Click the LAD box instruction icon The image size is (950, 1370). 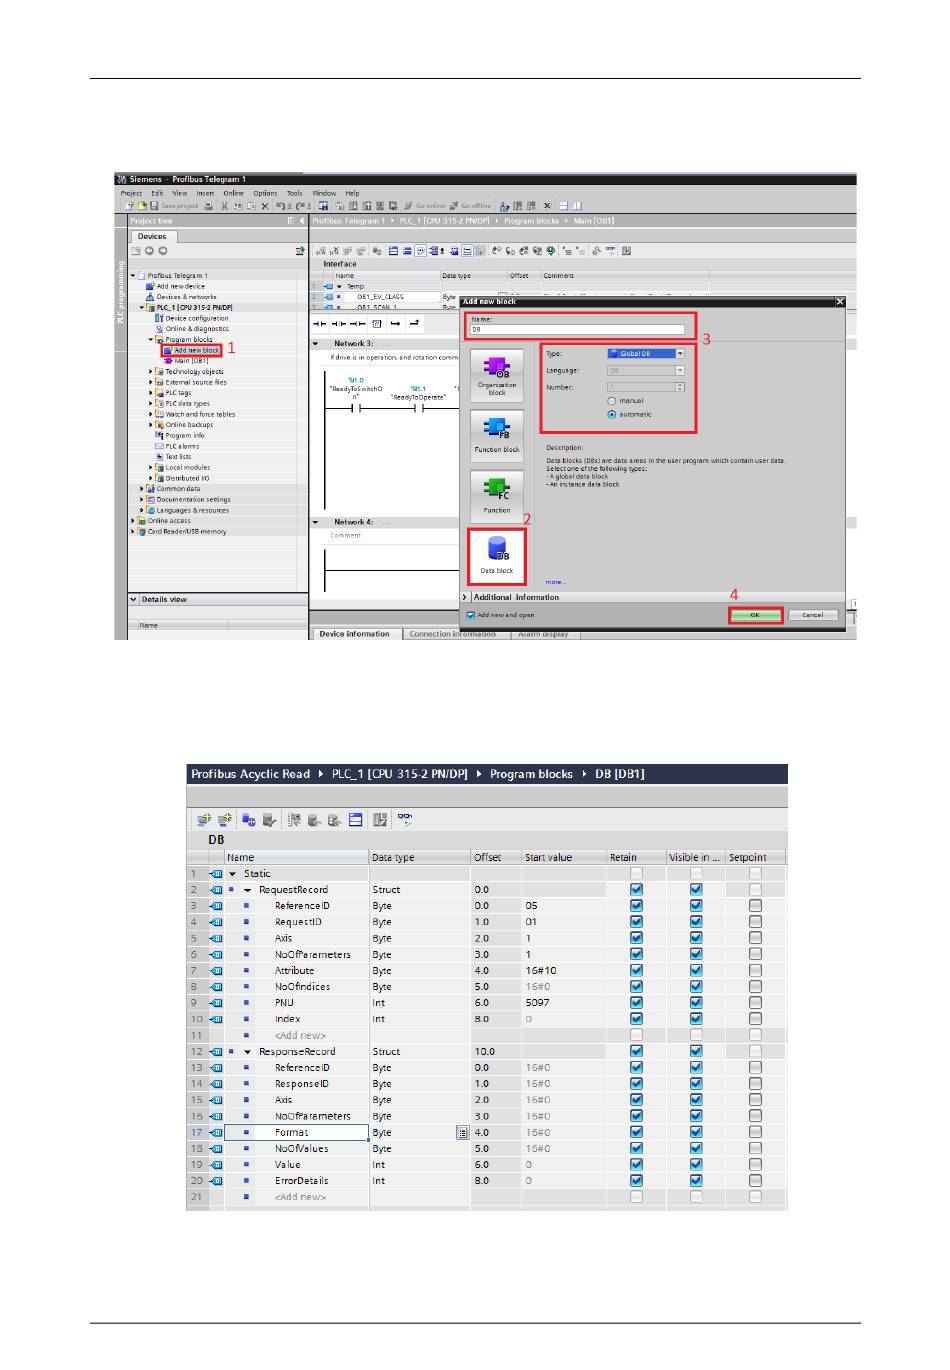377,324
